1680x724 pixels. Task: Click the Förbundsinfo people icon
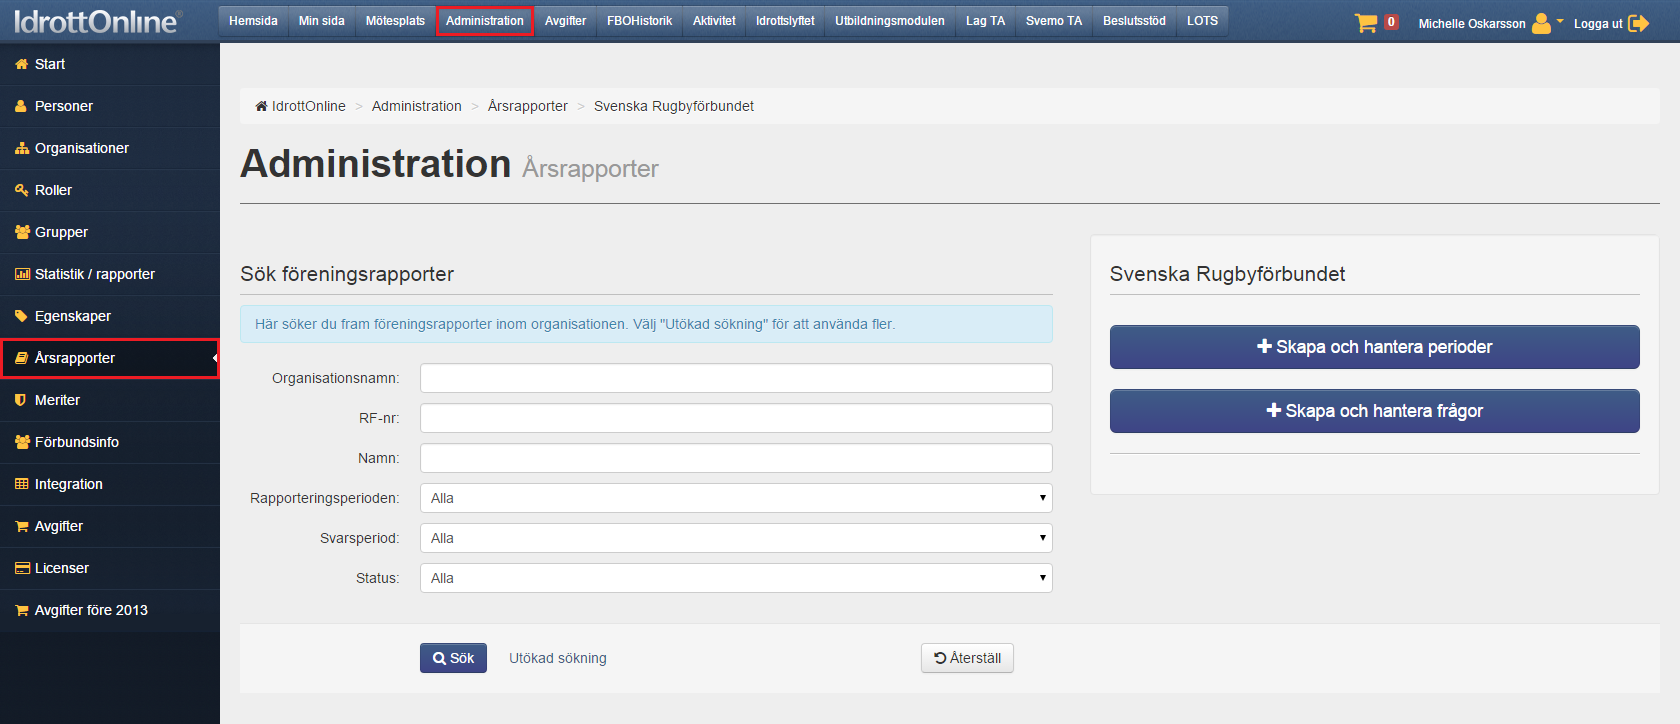point(22,442)
